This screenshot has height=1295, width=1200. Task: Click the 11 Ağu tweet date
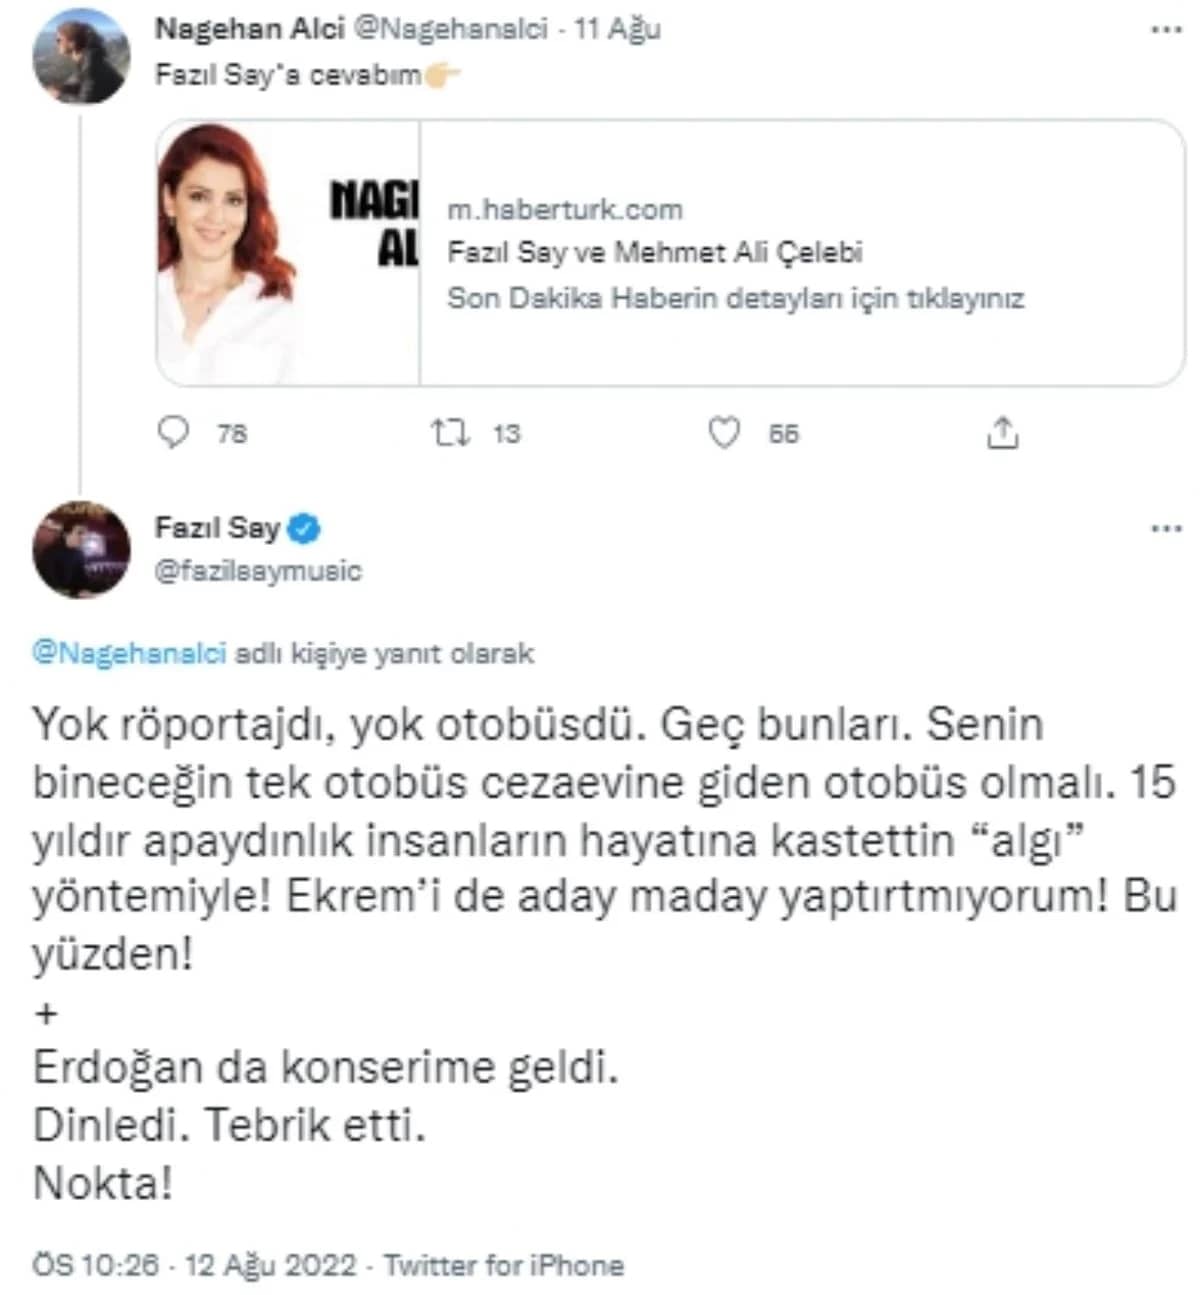click(x=617, y=28)
